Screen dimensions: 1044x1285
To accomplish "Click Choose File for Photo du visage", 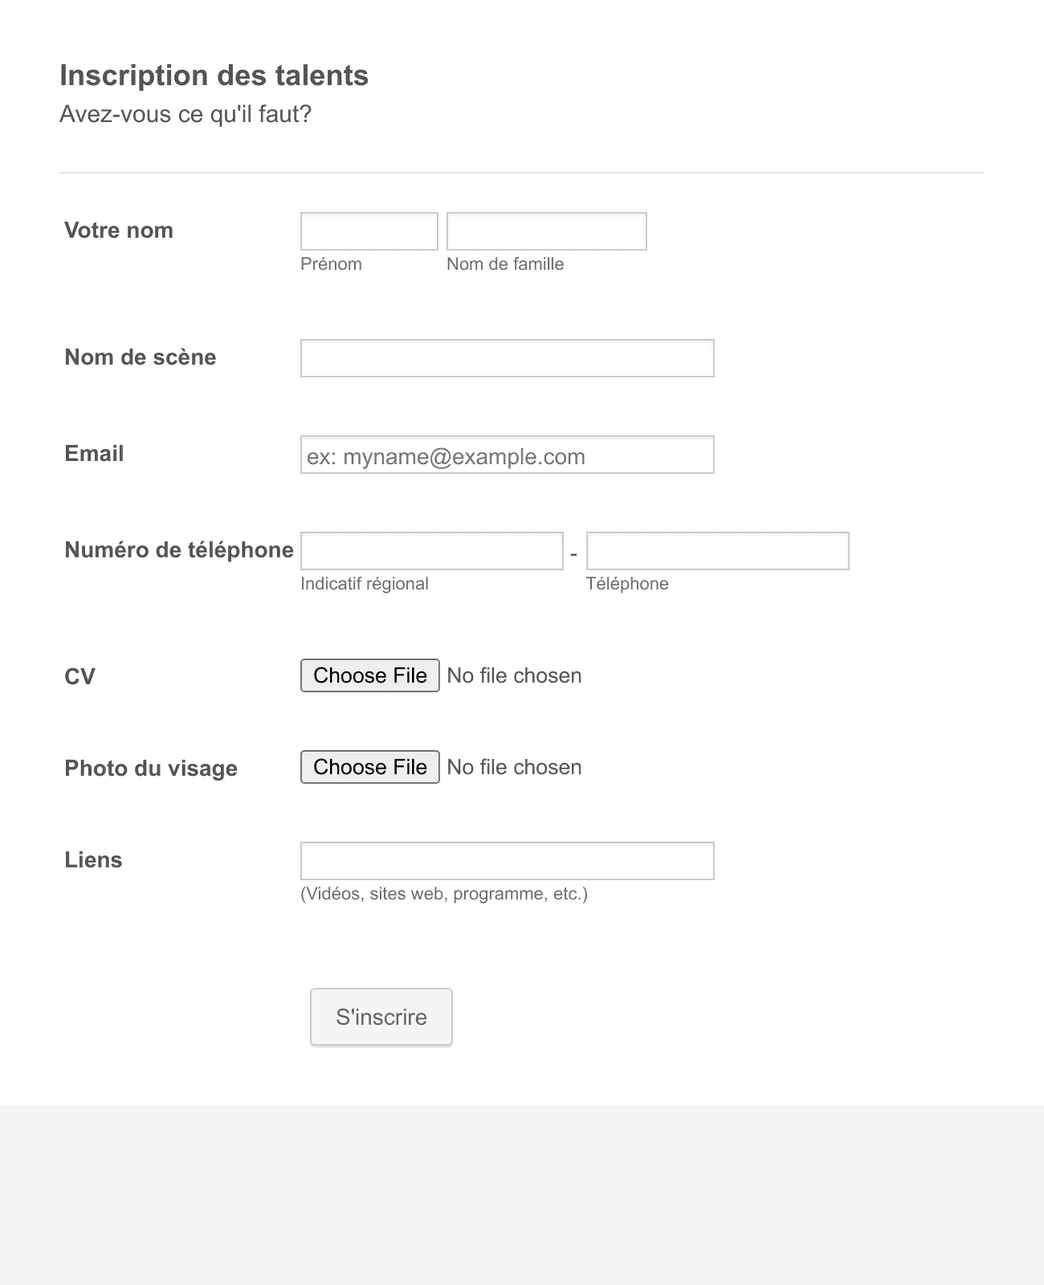I will pyautogui.click(x=369, y=767).
